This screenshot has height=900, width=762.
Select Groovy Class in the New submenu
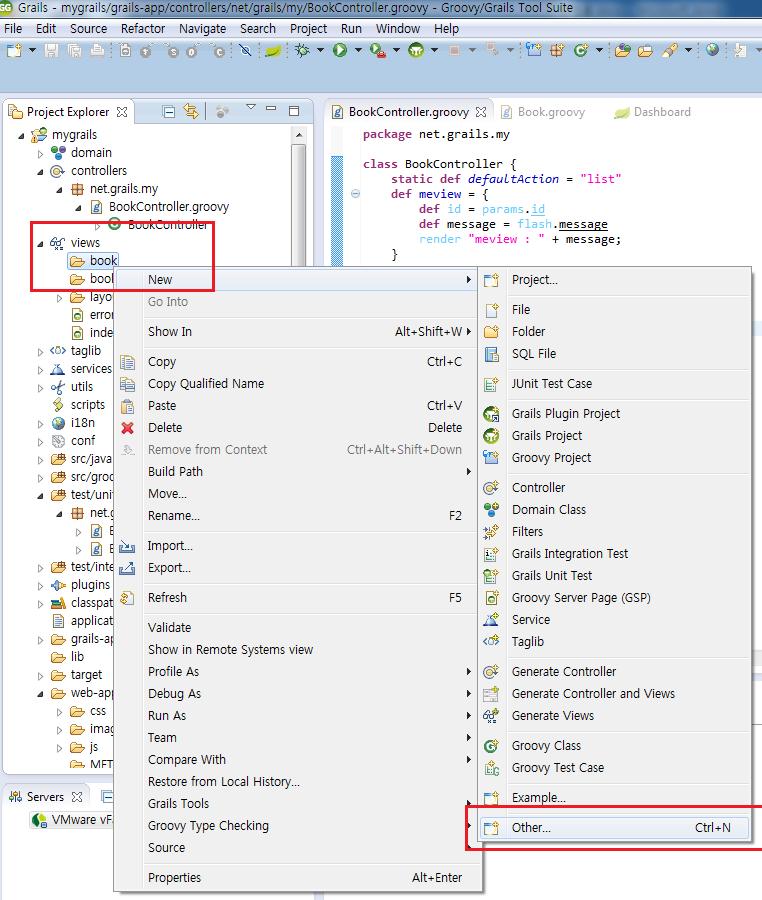click(x=615, y=746)
